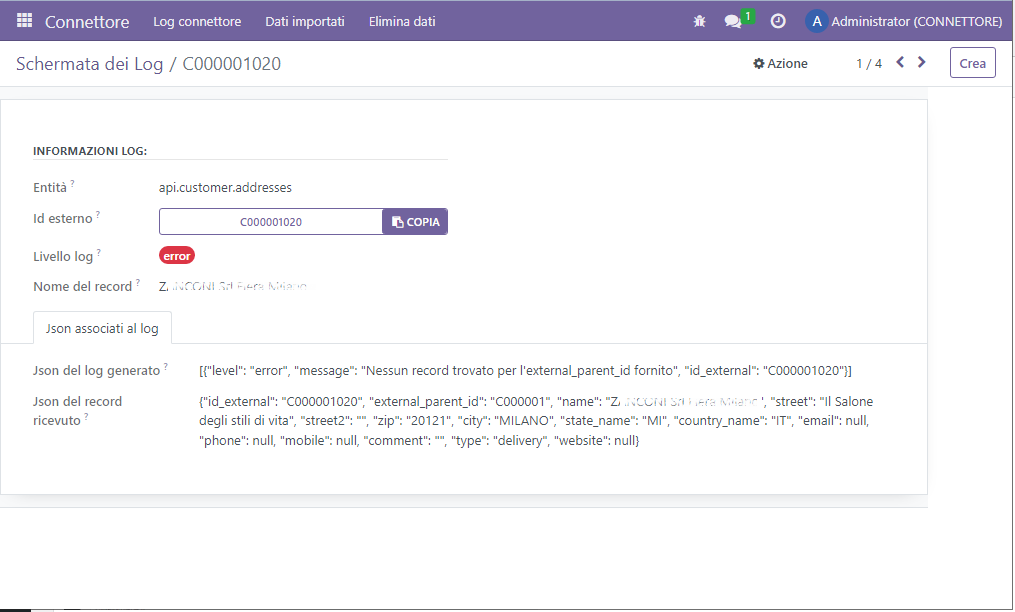Click the Id esterno field C000001020
The height and width of the screenshot is (612, 1015).
pos(271,222)
